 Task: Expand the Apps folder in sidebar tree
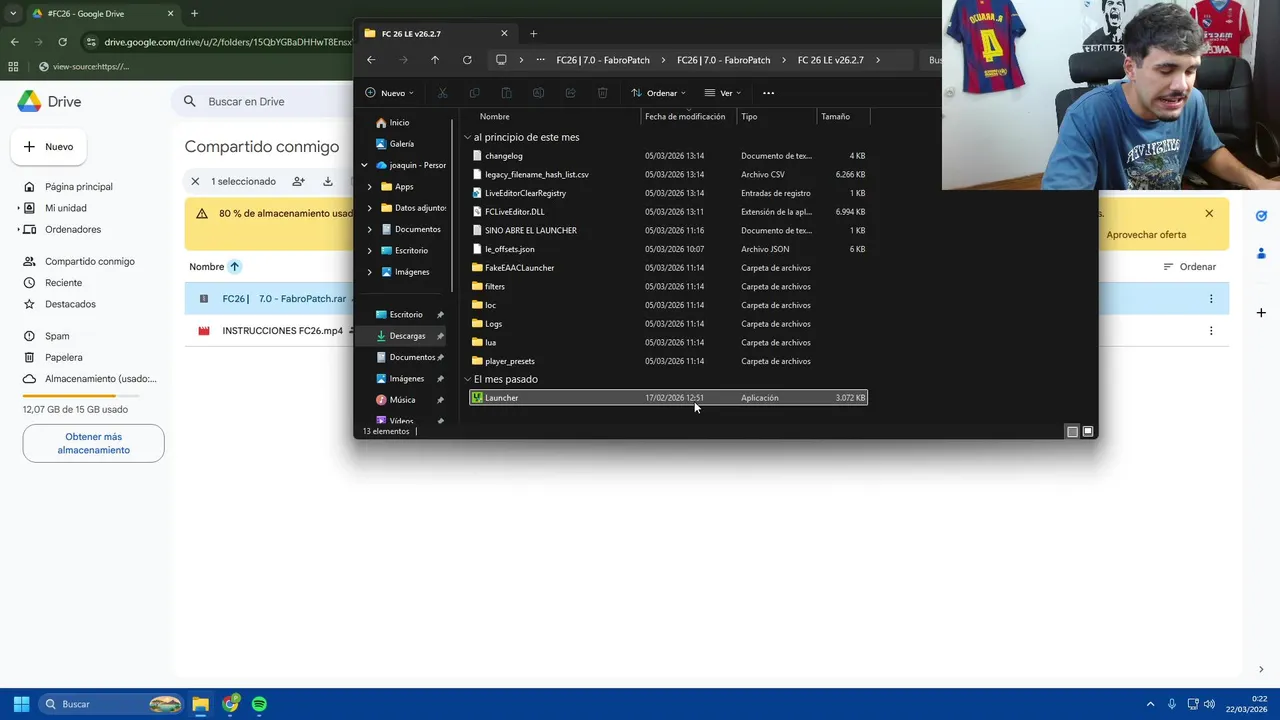370,186
